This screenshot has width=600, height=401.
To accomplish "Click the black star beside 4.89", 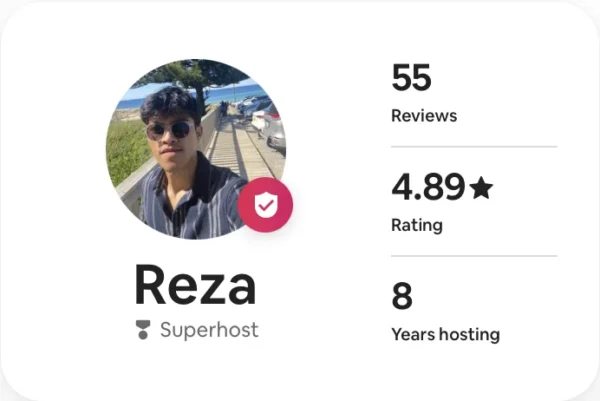I will pos(481,187).
